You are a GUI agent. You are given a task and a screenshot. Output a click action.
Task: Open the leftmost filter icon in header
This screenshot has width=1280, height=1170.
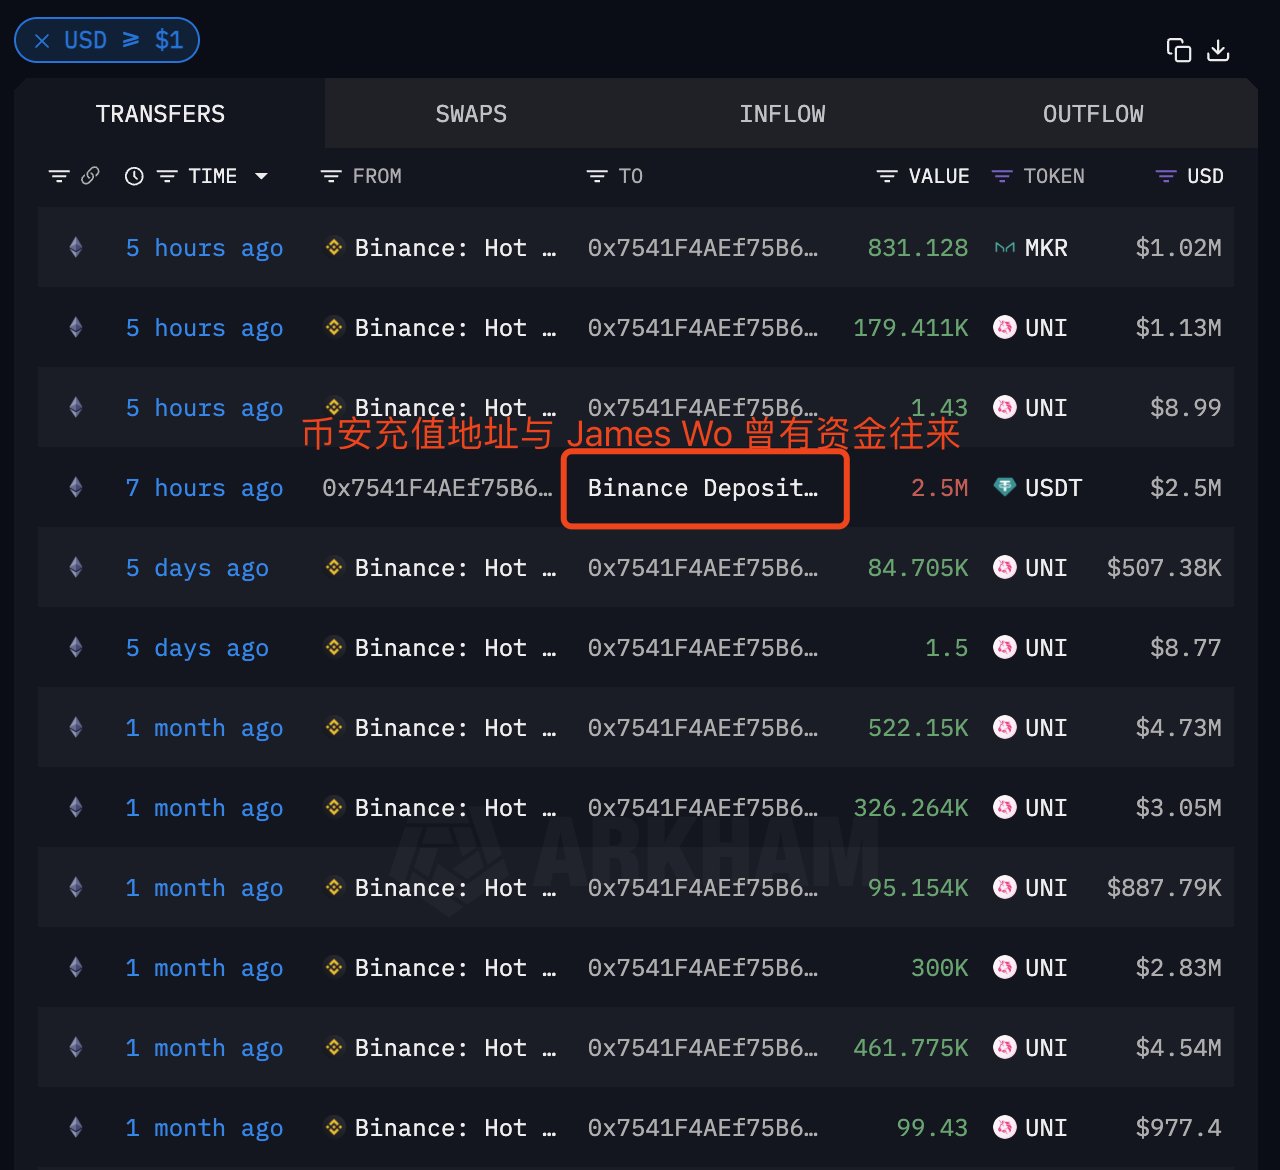(x=59, y=177)
